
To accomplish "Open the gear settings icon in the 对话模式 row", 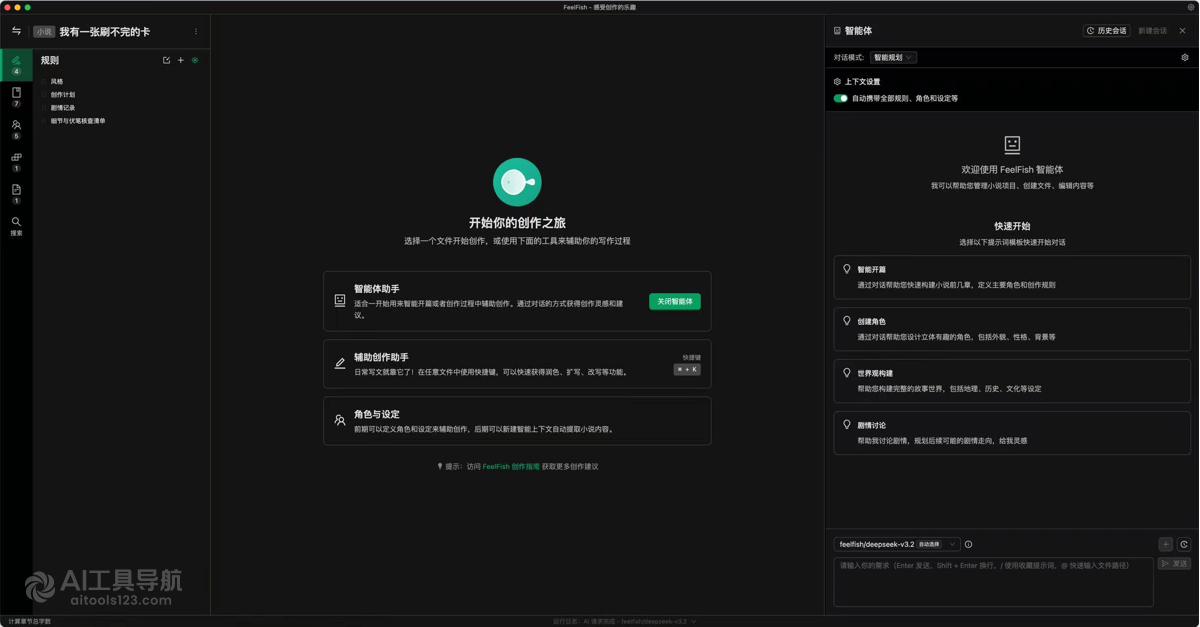I will click(1185, 58).
